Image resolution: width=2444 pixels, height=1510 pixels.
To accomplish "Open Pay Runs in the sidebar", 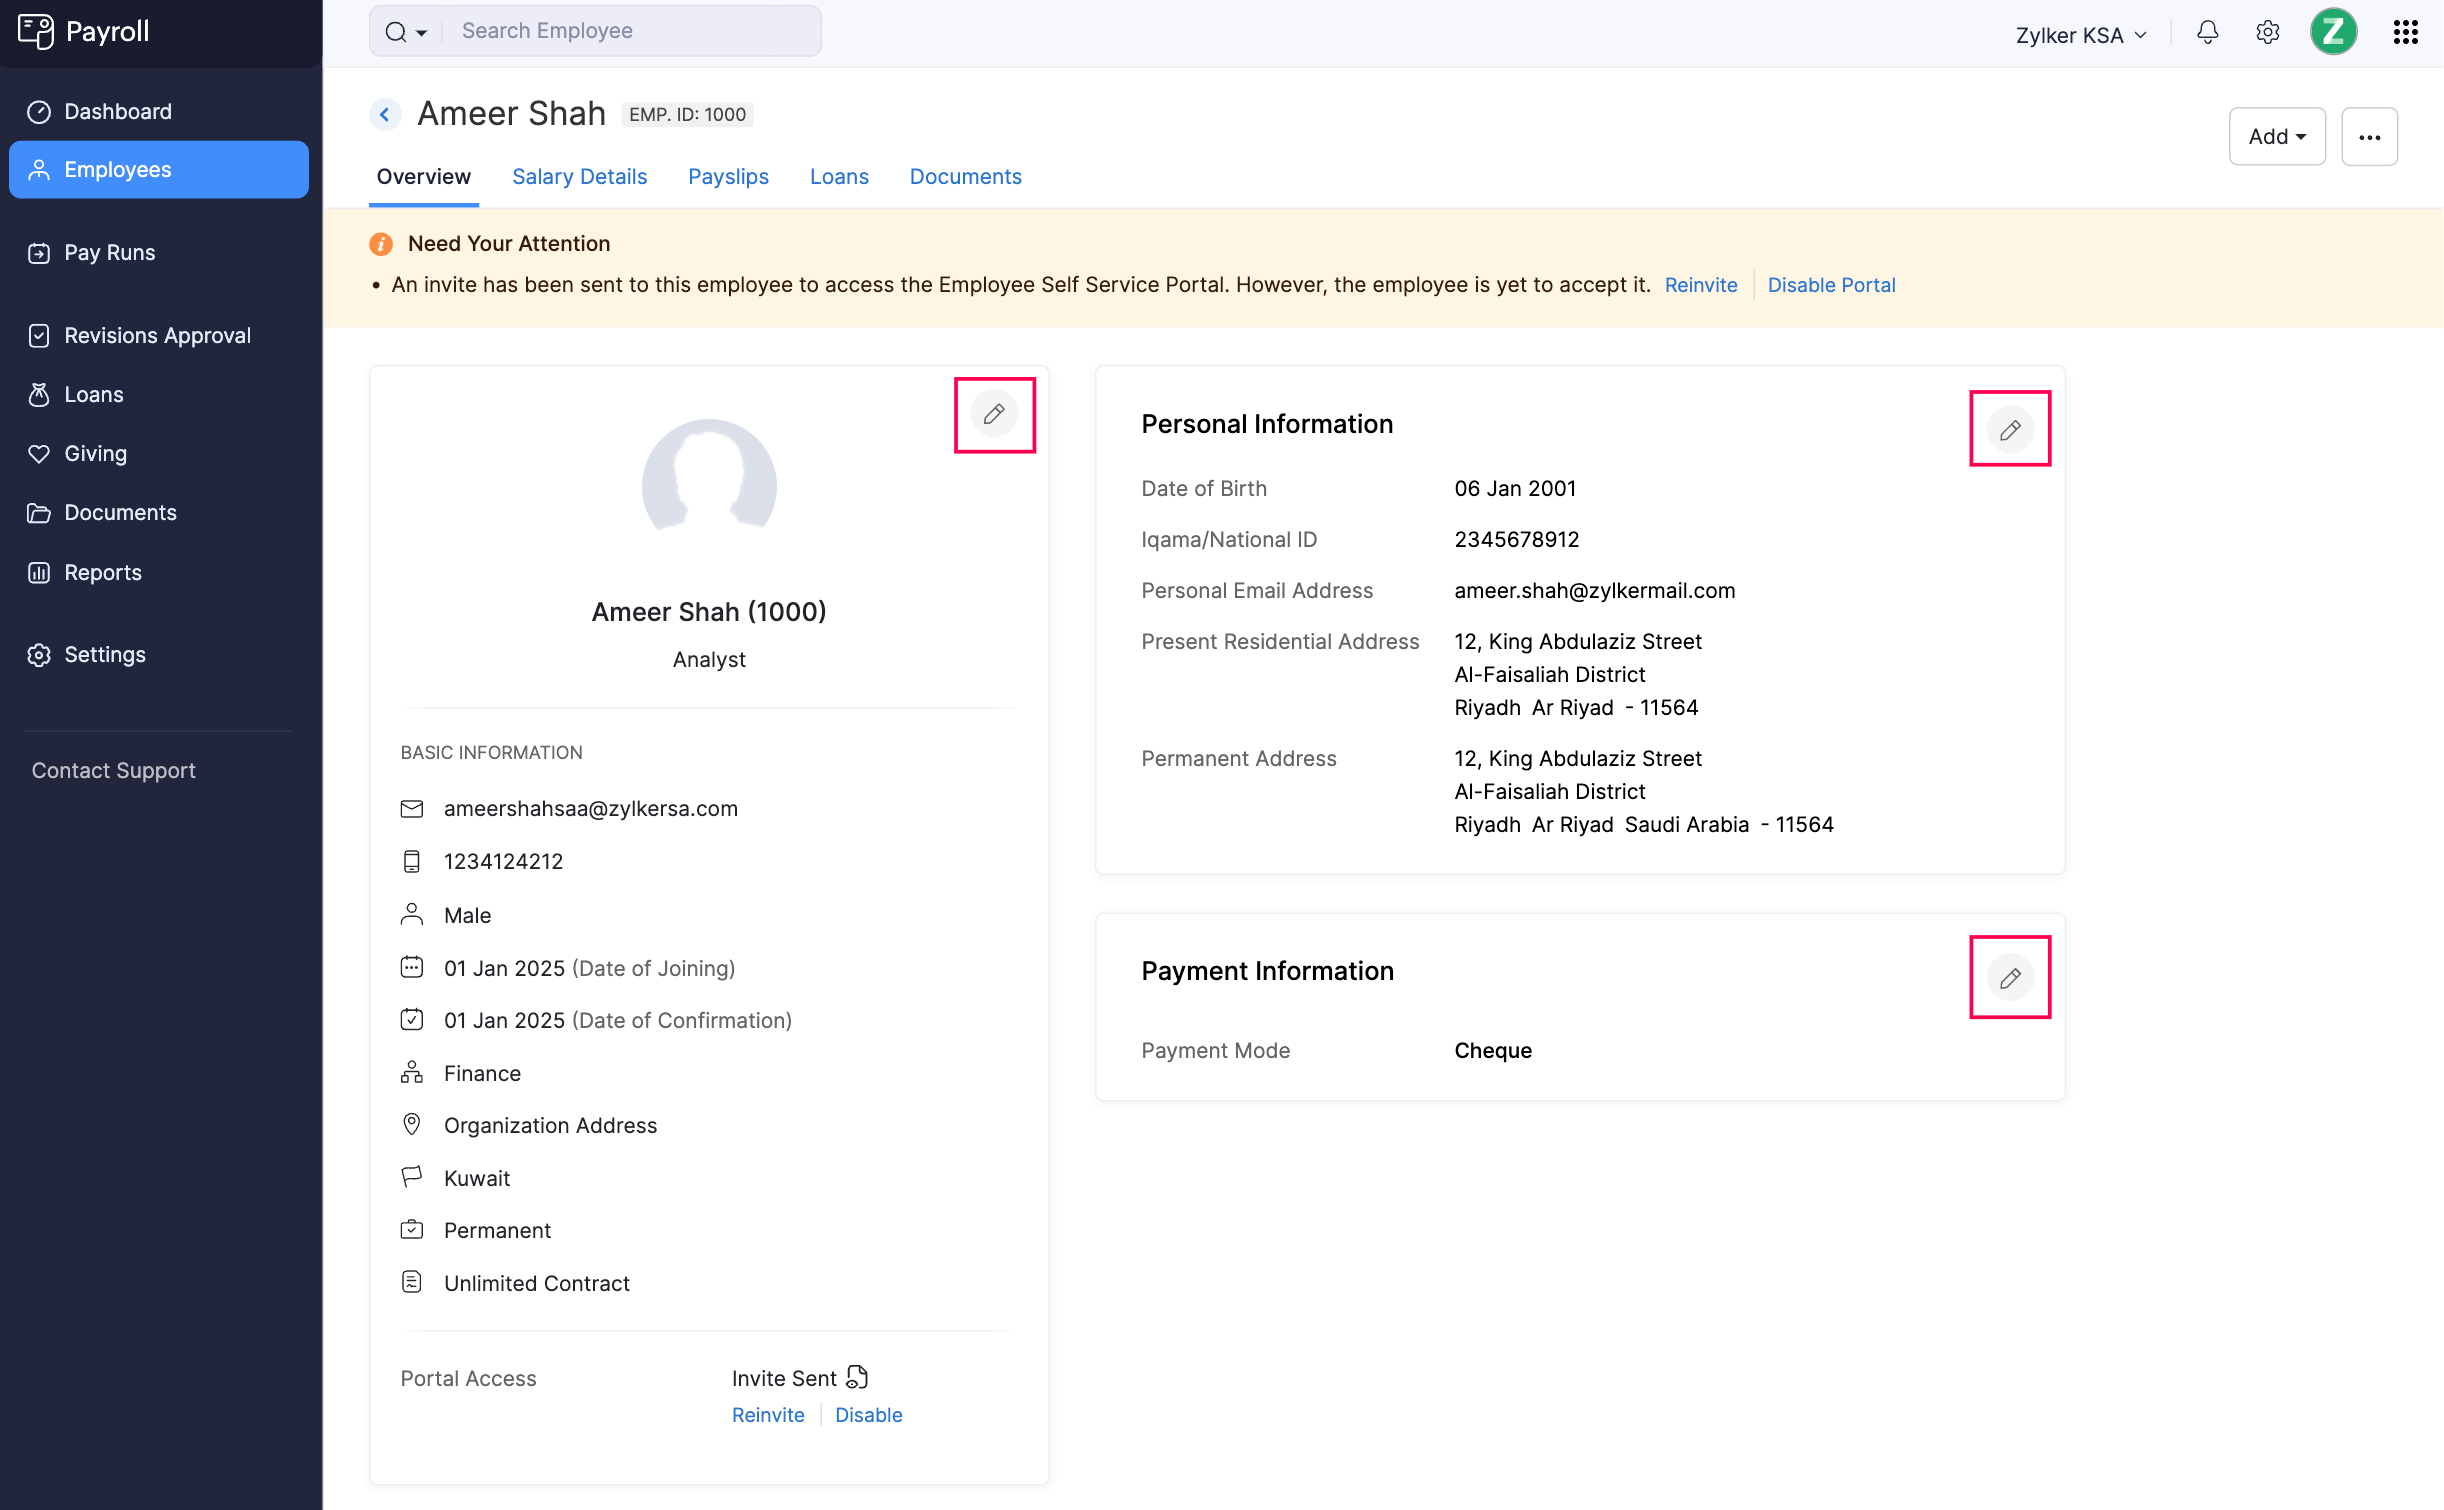I will point(159,252).
